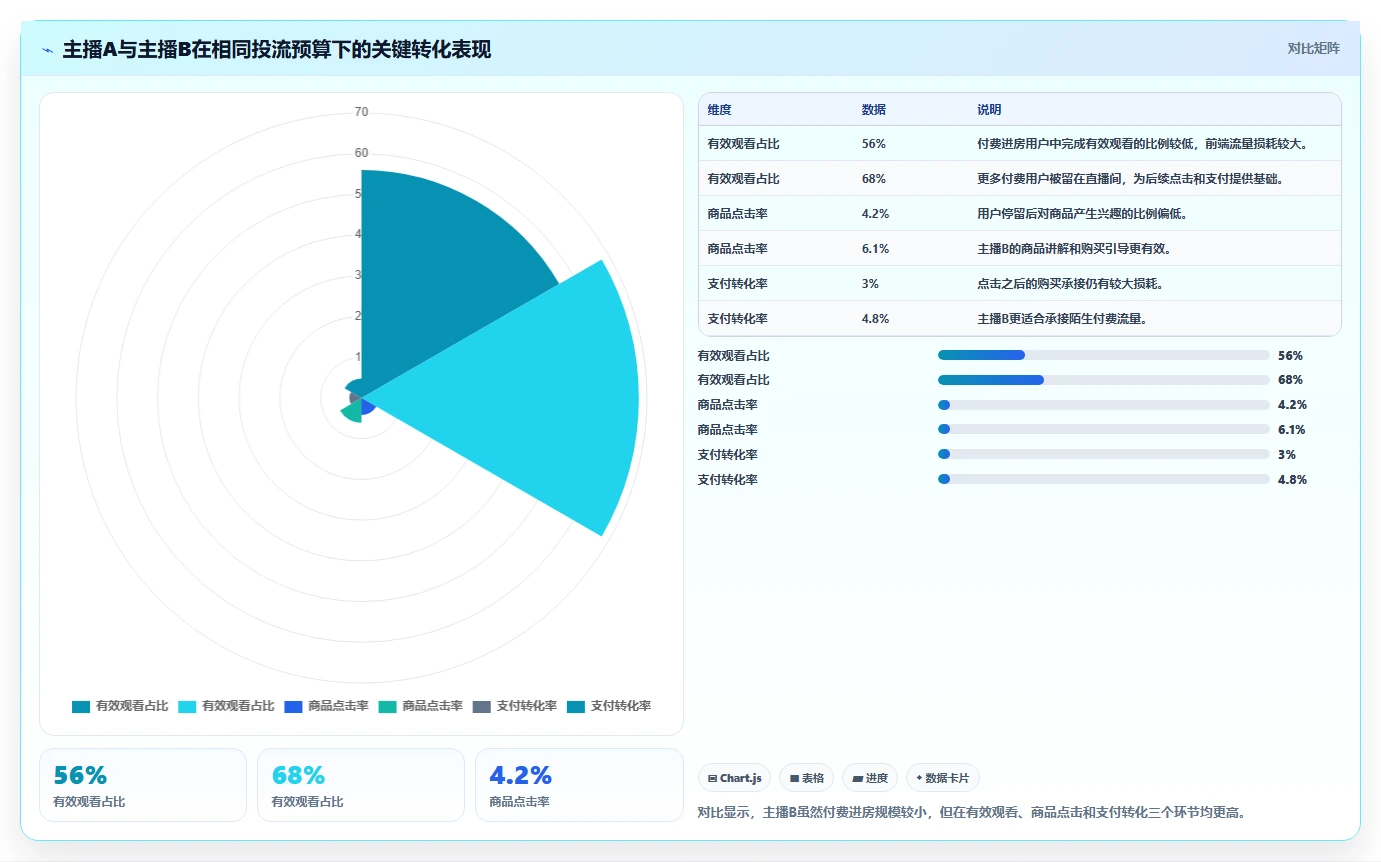The height and width of the screenshot is (862, 1381).
Task: Select the Chart.js chip
Action: [734, 778]
